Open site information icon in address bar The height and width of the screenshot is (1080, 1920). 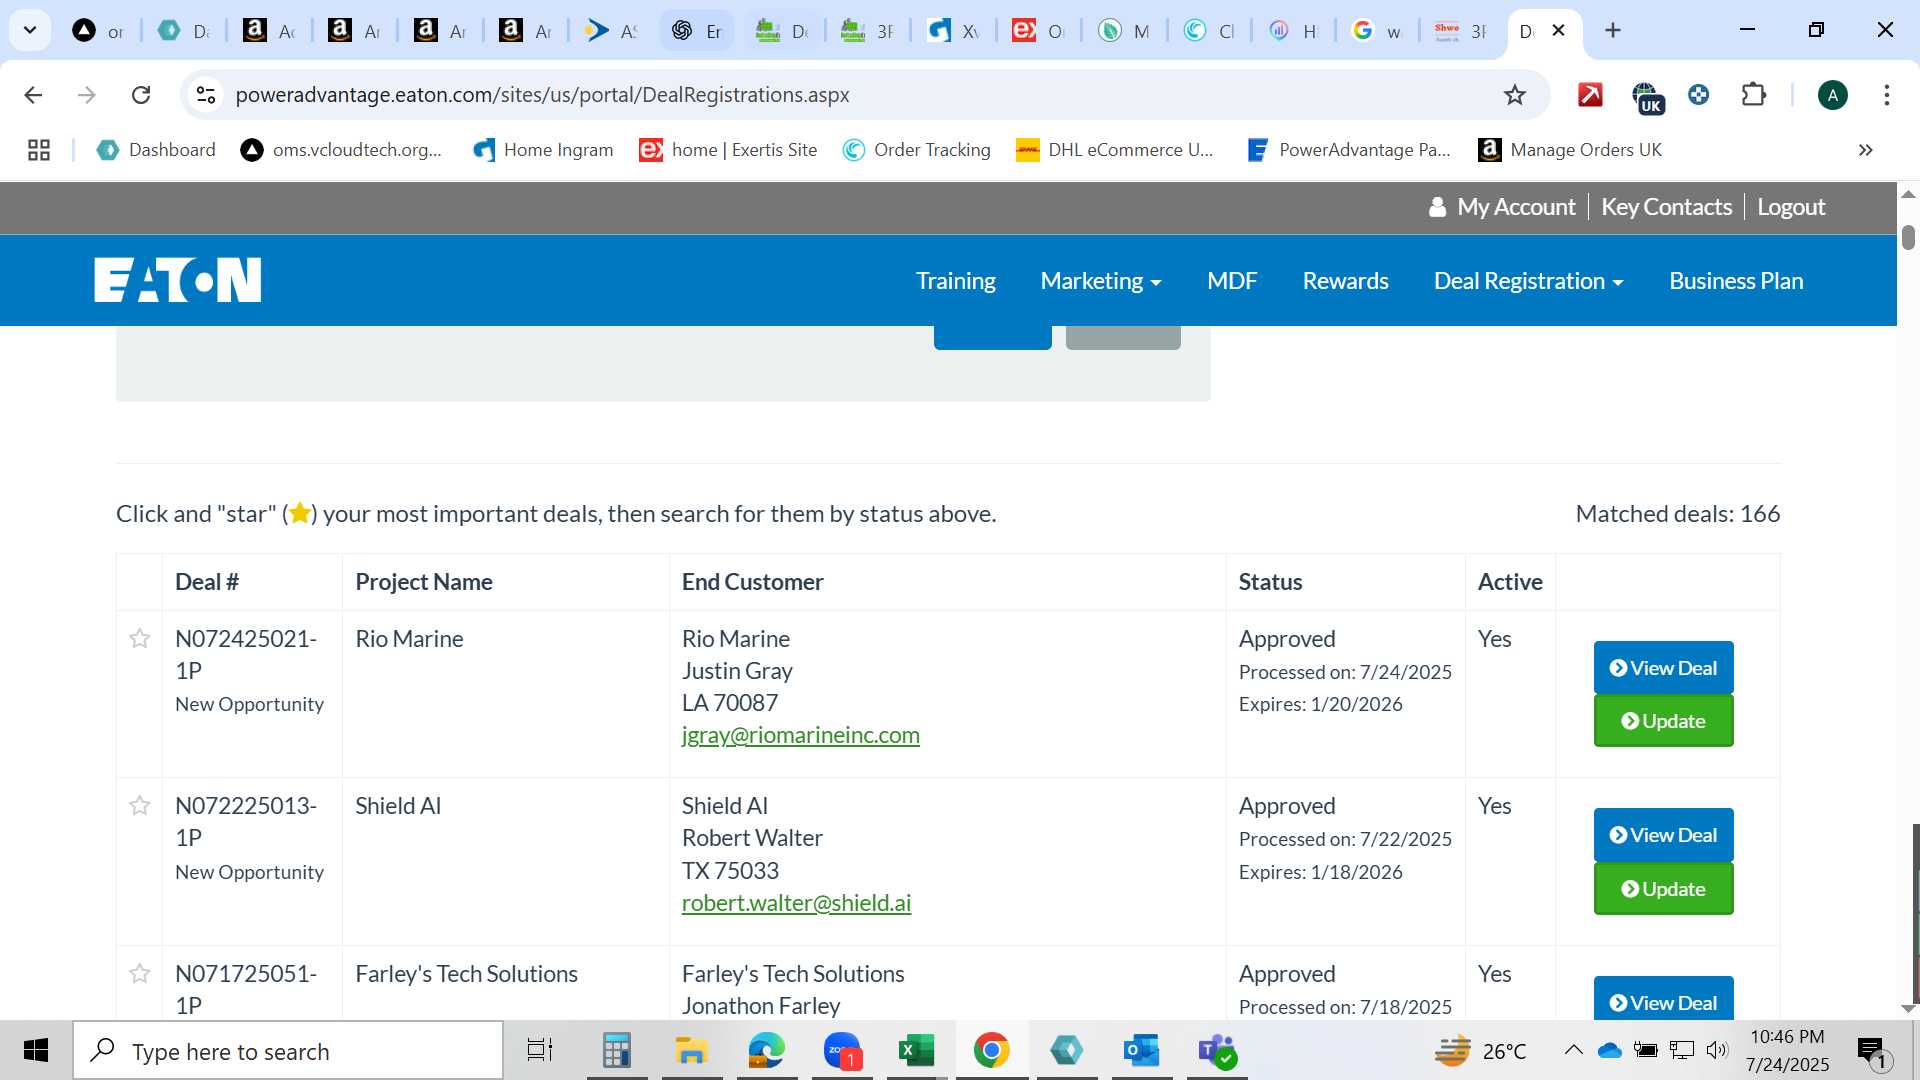pyautogui.click(x=206, y=95)
